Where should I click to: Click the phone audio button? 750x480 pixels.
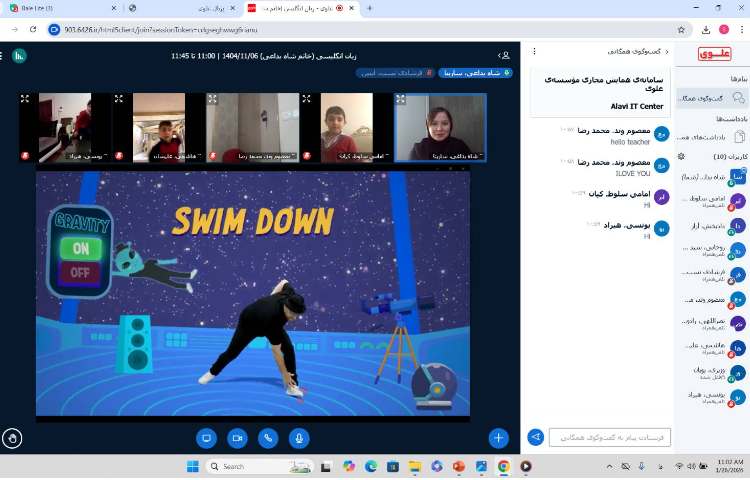268,438
